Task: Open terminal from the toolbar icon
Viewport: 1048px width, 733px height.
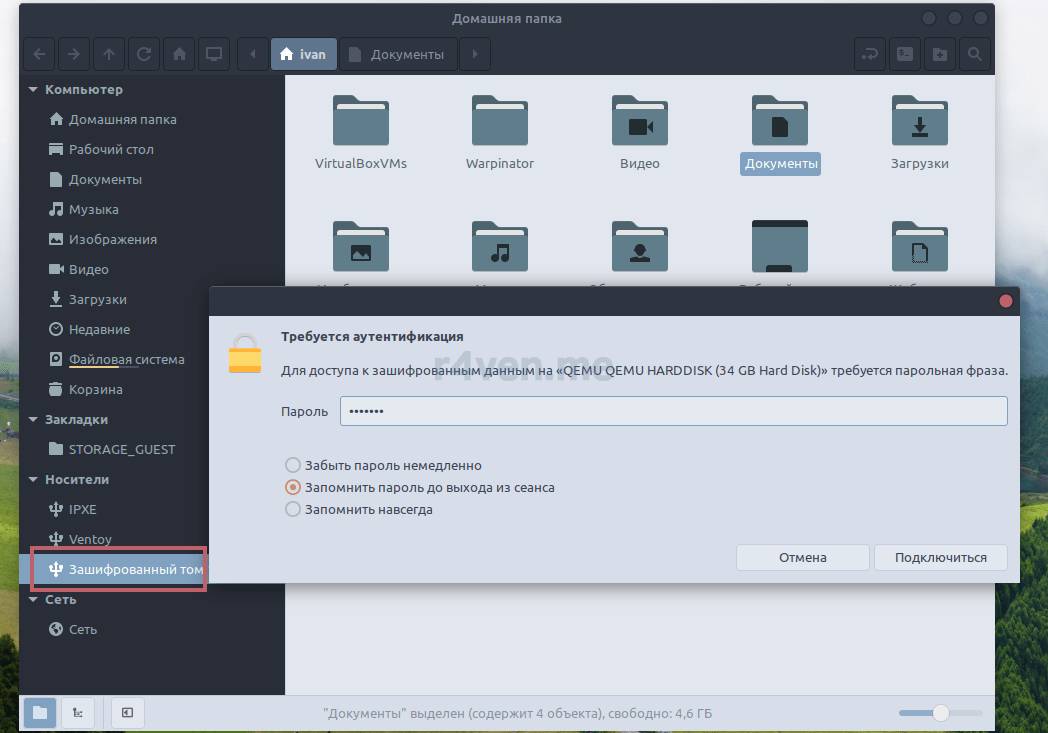Action: tap(905, 54)
